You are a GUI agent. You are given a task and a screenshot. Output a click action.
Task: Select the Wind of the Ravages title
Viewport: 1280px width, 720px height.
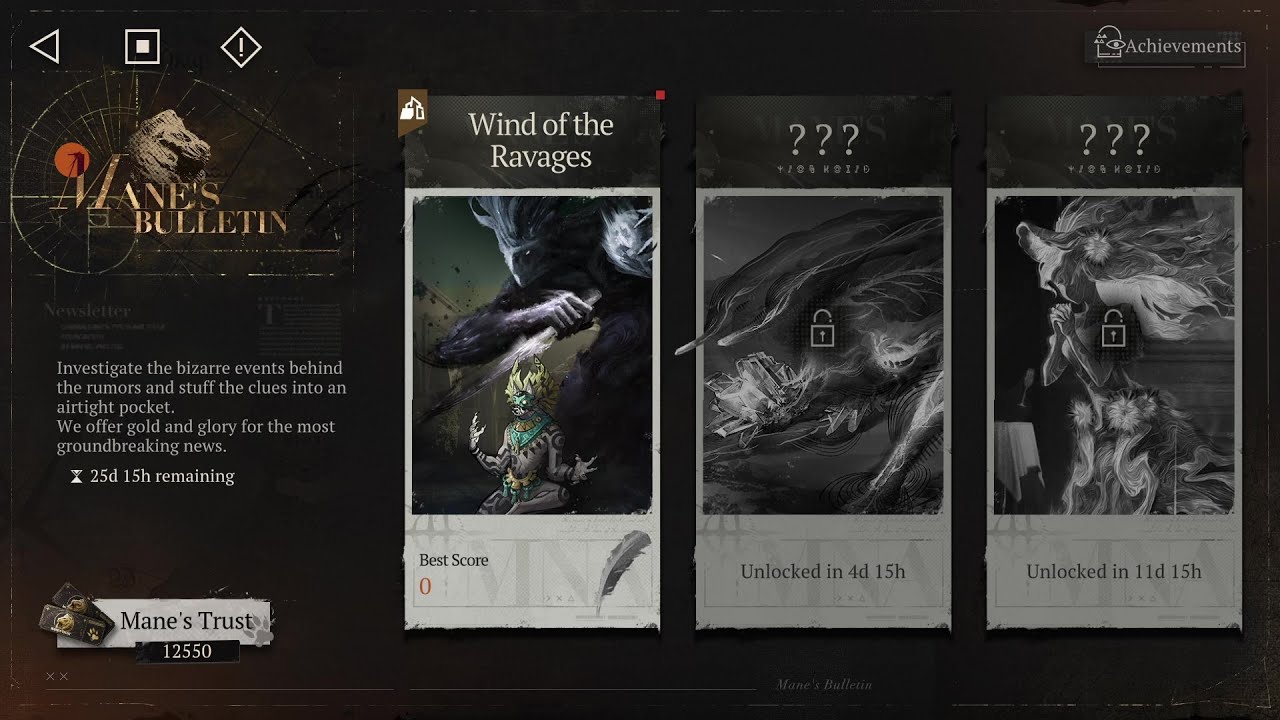coord(541,141)
